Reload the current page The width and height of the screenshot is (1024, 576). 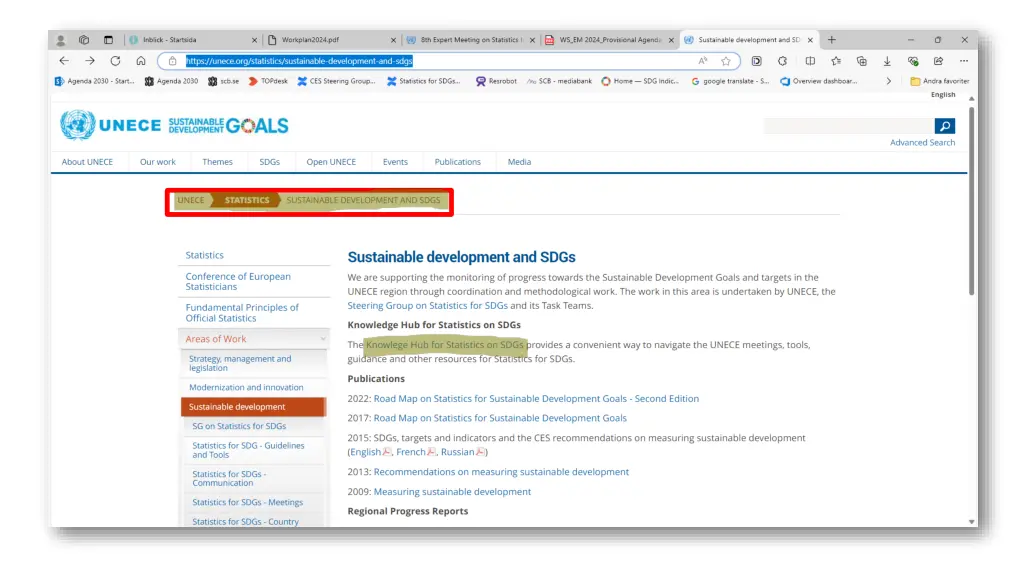point(115,61)
